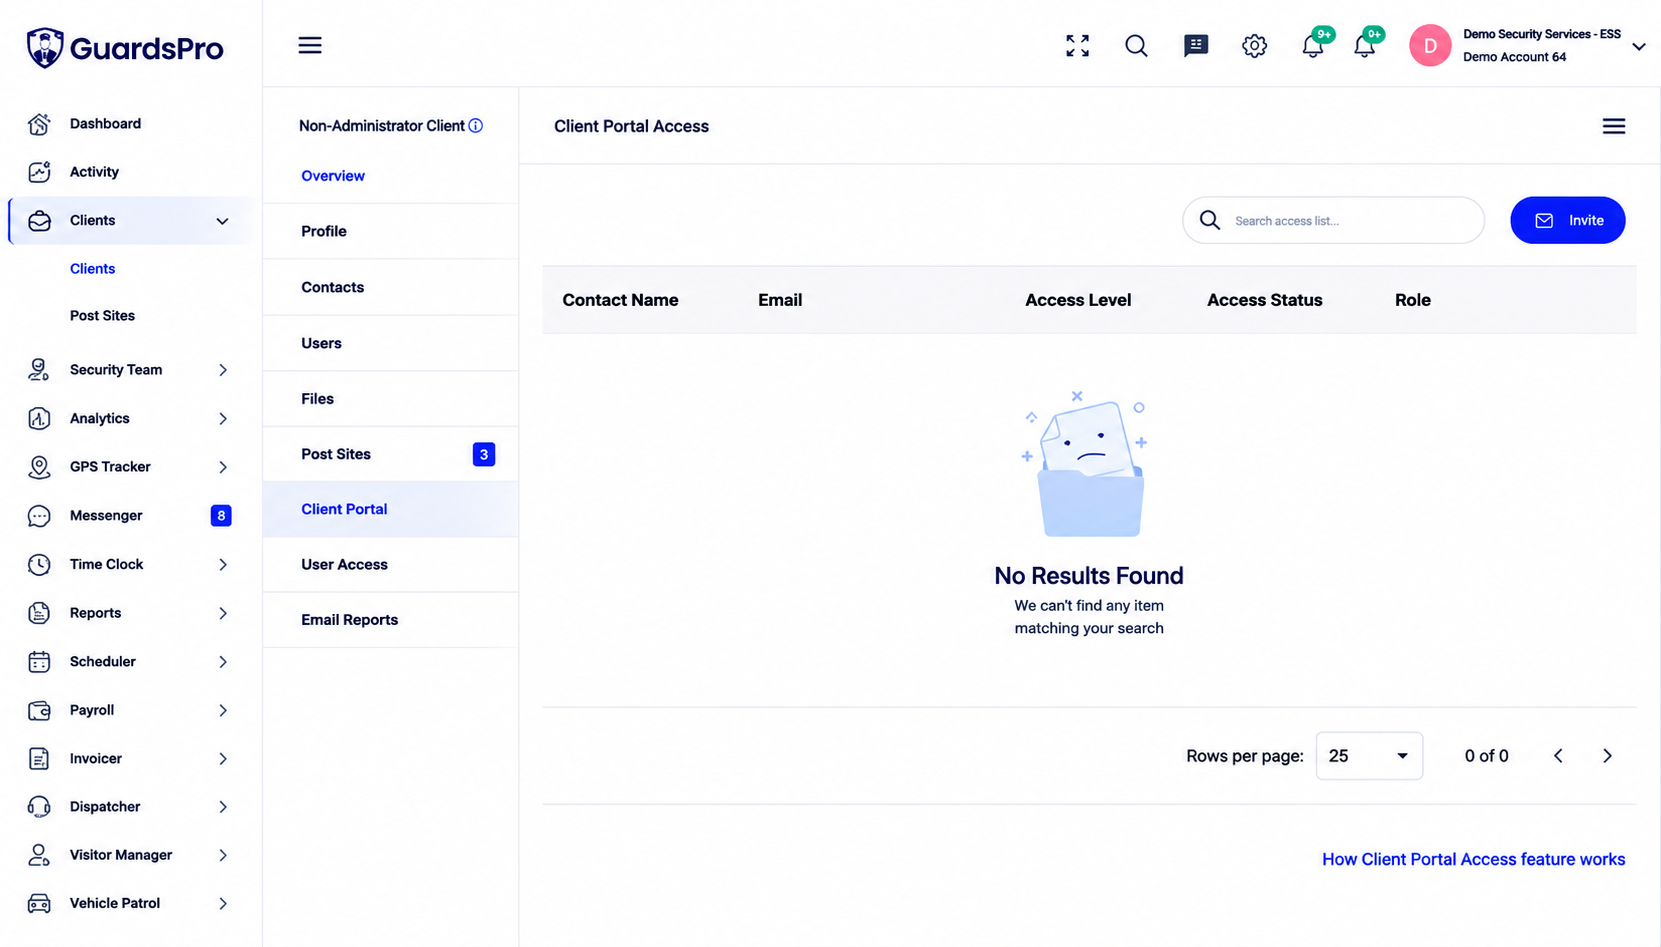Click the Invoicer document icon

39,759
